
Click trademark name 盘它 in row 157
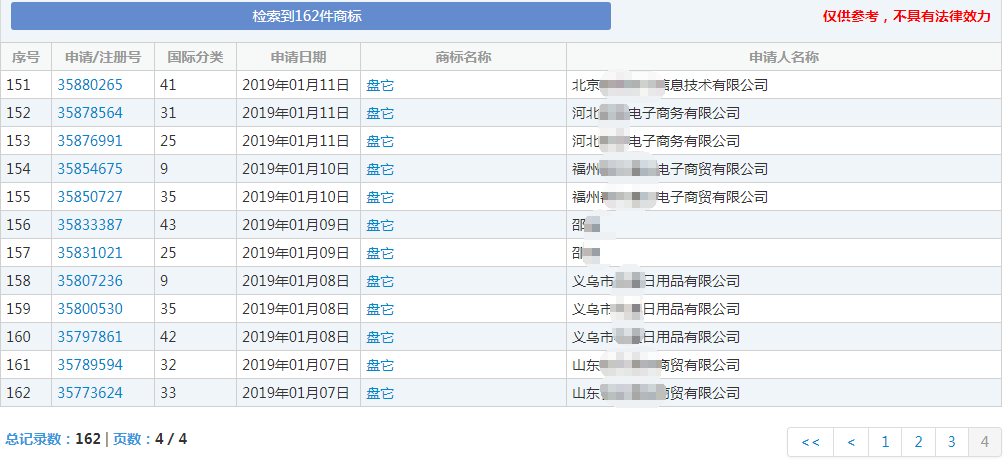(380, 253)
